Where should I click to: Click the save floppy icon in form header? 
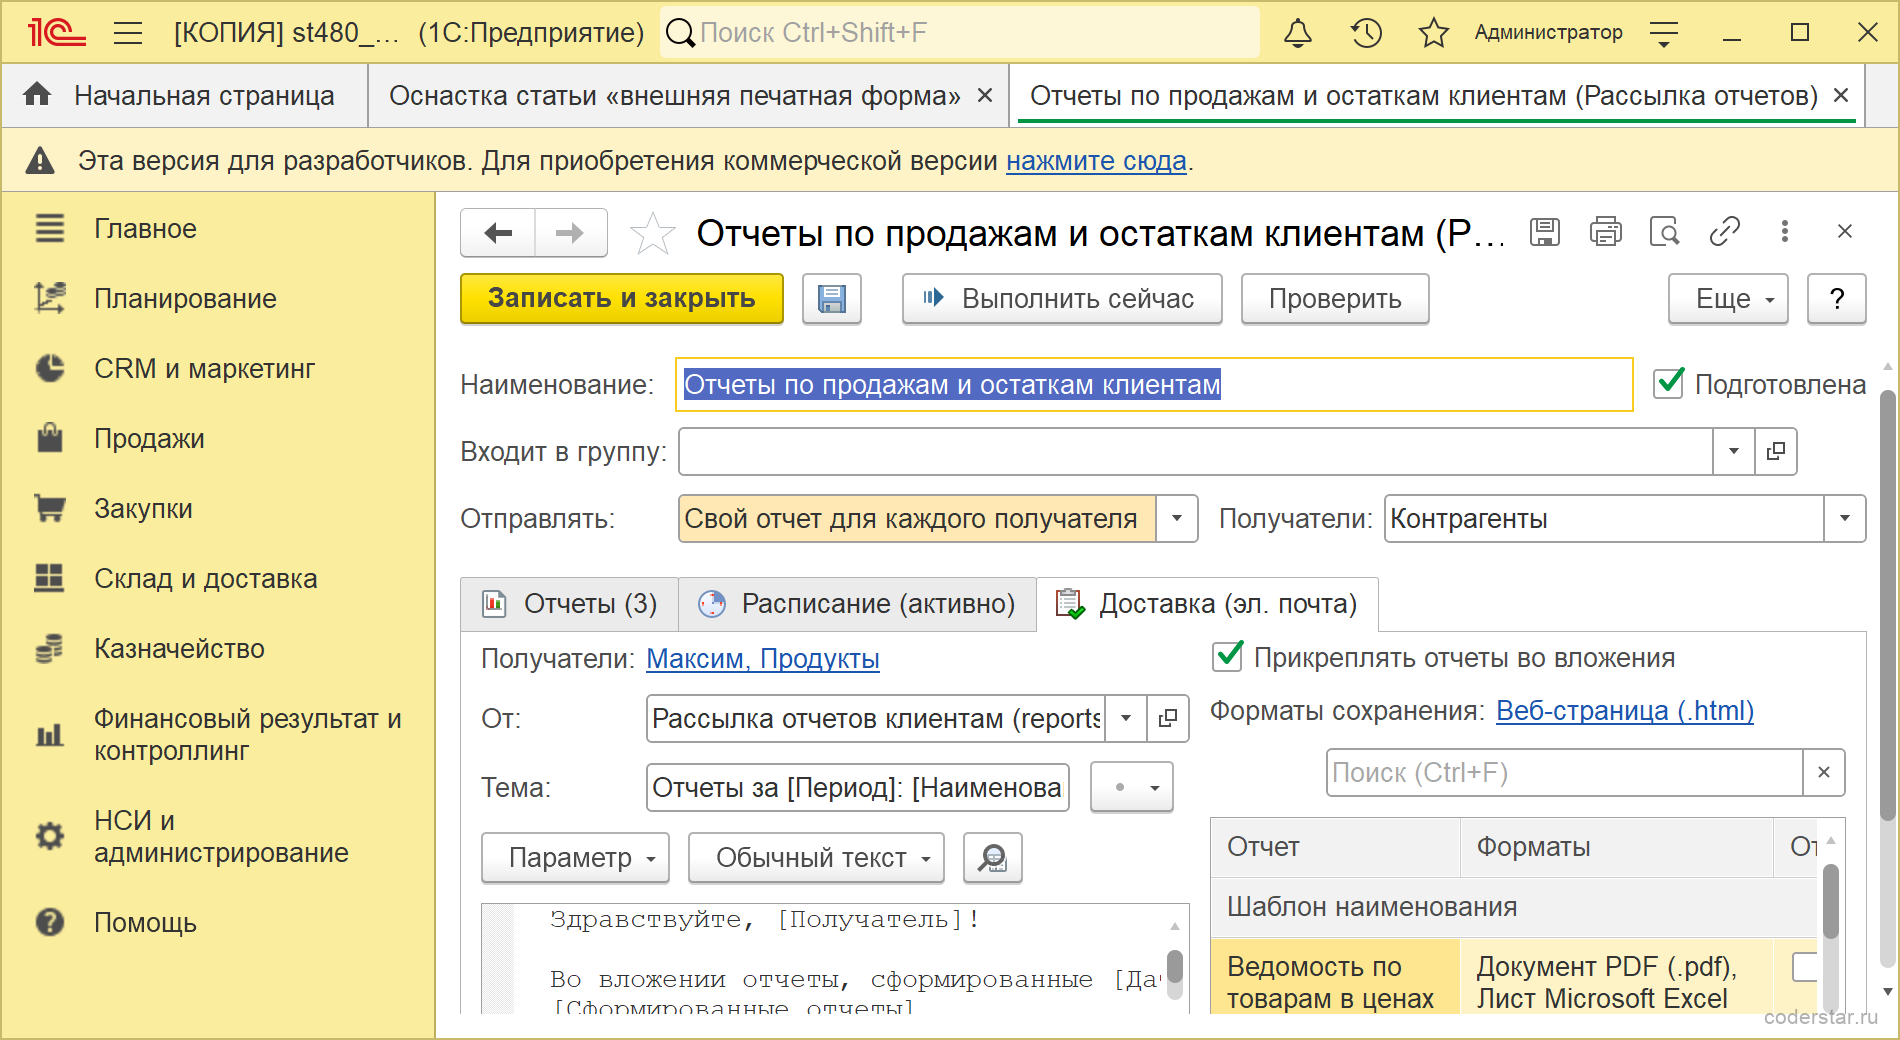pyautogui.click(x=1545, y=232)
